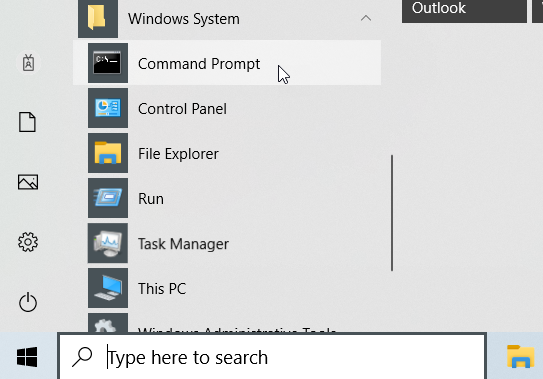Click the Control Panel icon
Screen dimensions: 543x379
pyautogui.click(x=108, y=108)
